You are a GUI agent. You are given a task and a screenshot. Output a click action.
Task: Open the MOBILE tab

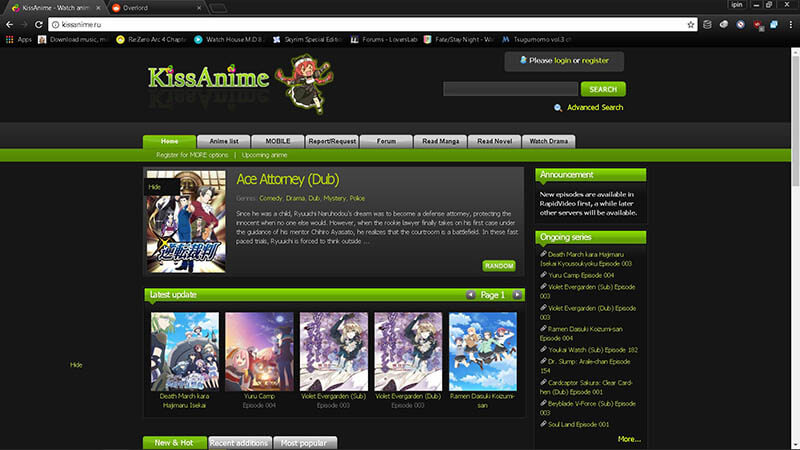tap(278, 141)
